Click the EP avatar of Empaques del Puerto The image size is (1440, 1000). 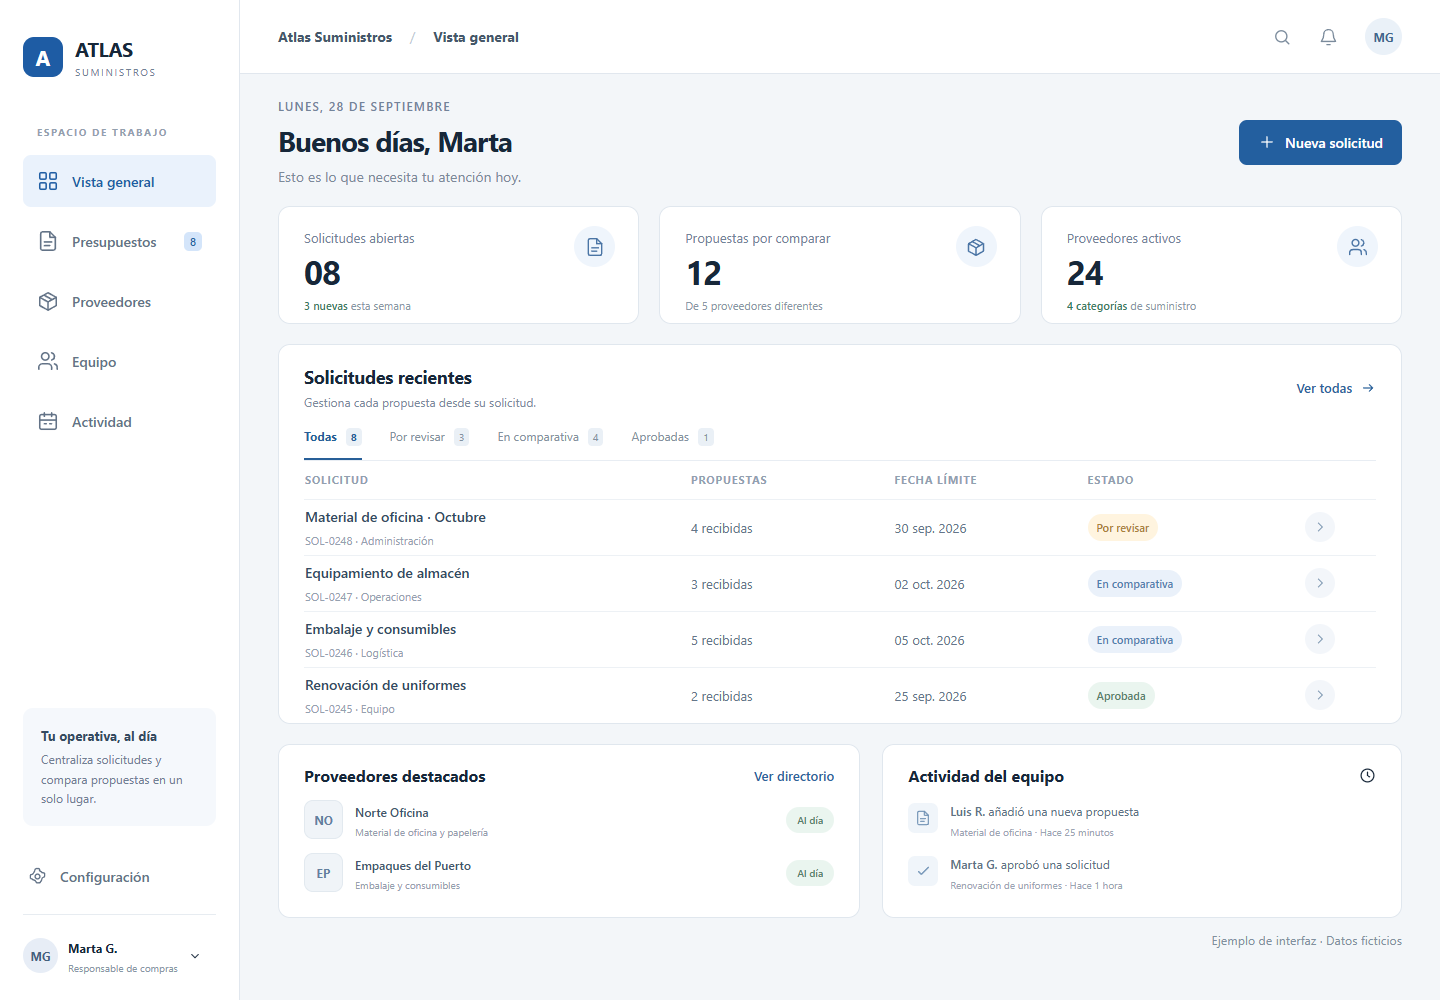coord(324,873)
